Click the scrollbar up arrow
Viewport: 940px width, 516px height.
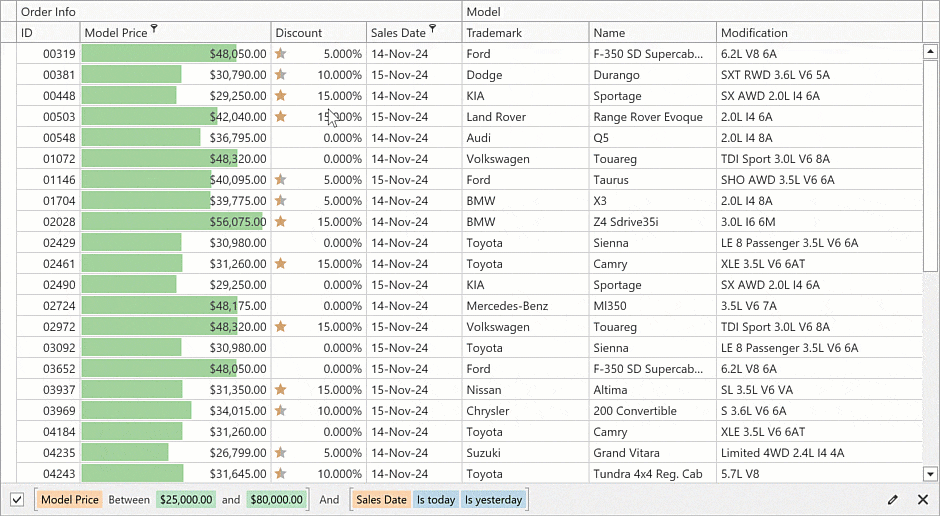(930, 52)
